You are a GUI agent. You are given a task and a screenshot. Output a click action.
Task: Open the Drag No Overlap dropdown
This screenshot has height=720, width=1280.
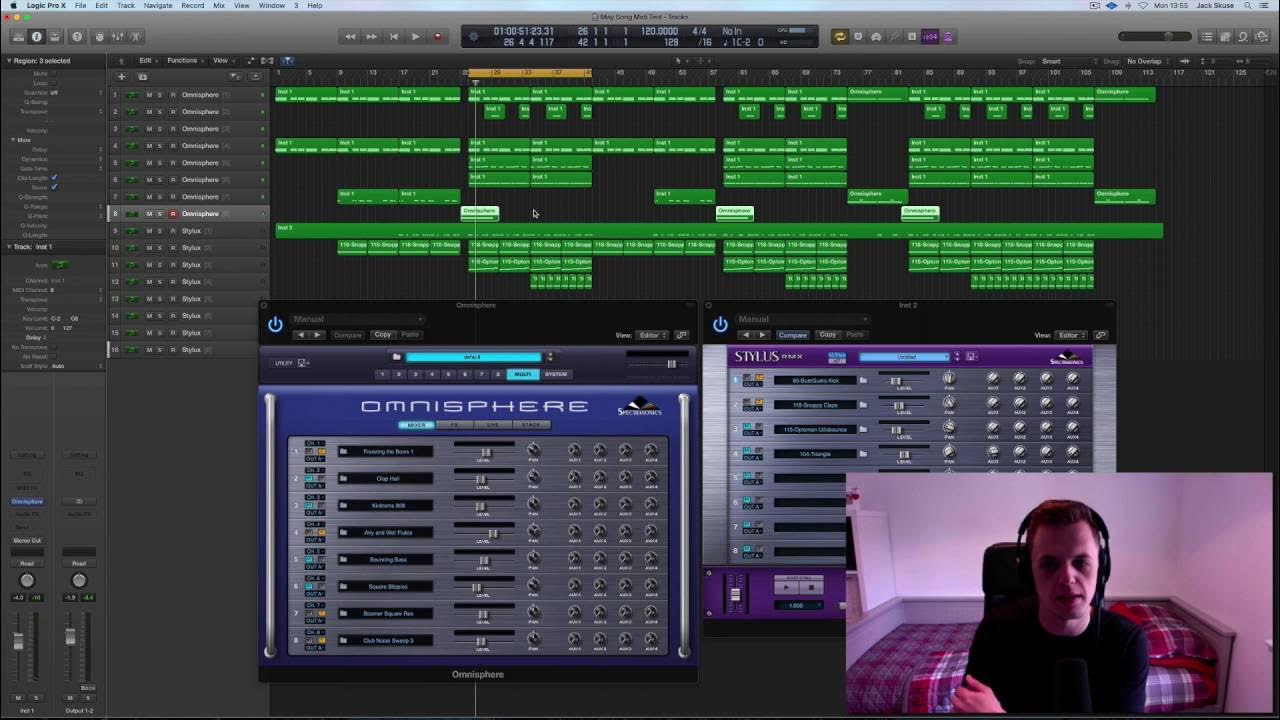click(1148, 61)
